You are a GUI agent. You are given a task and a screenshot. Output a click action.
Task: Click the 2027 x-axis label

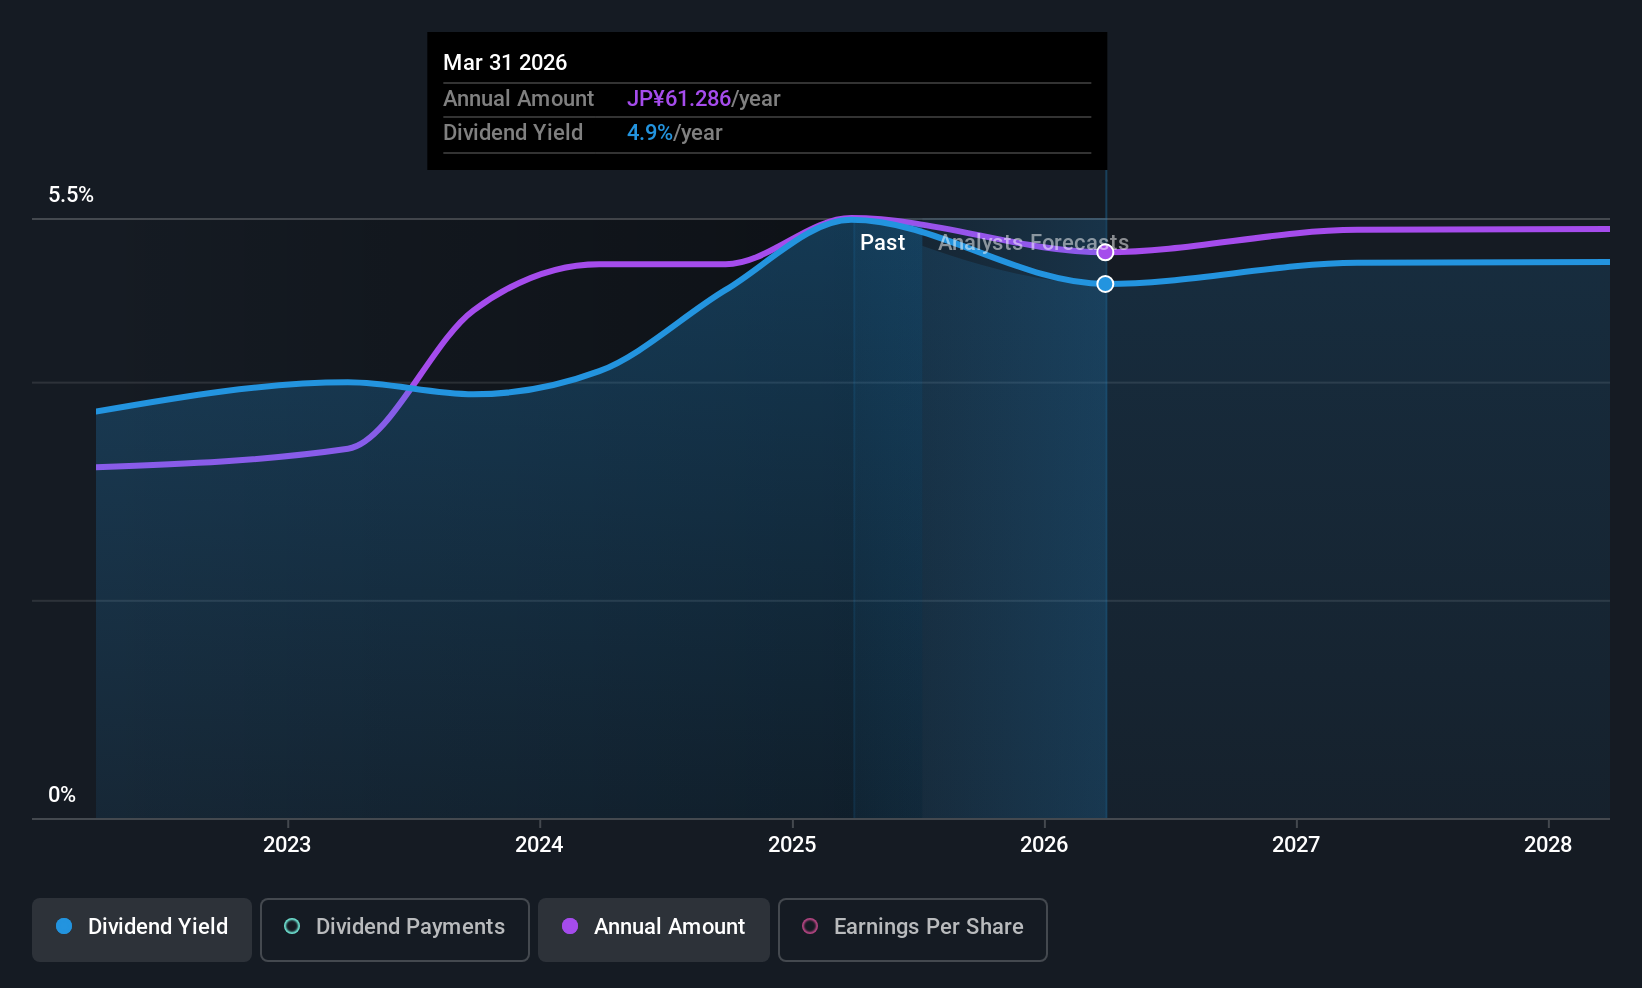tap(1296, 845)
